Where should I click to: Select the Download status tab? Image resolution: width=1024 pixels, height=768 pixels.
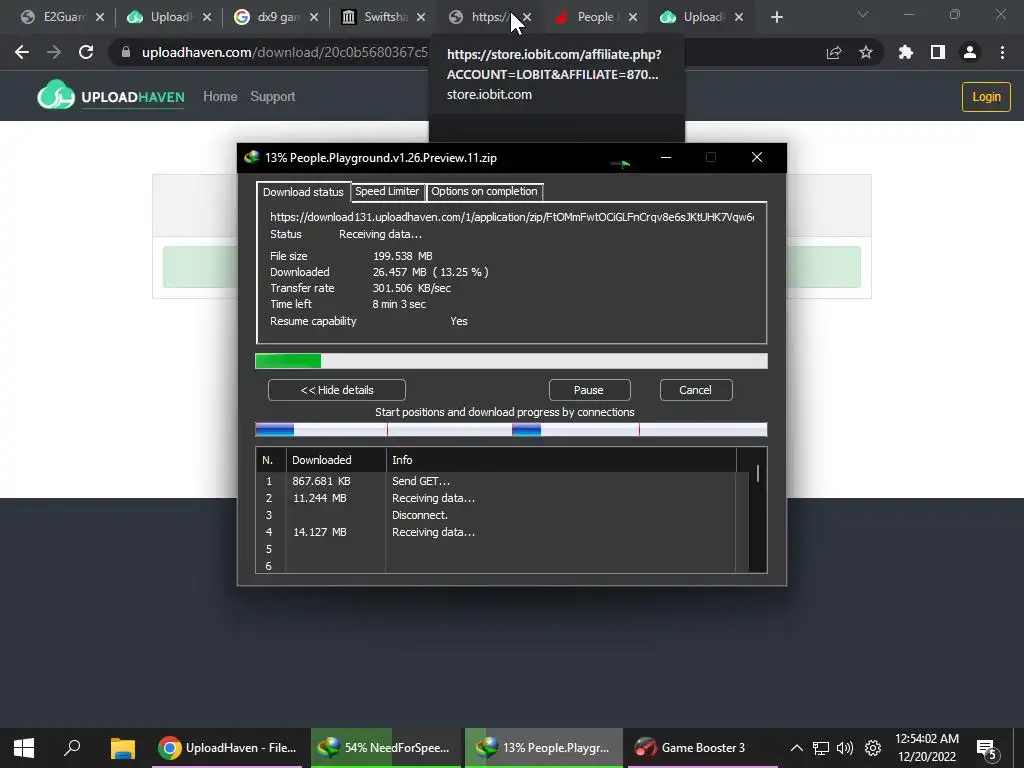303,192
